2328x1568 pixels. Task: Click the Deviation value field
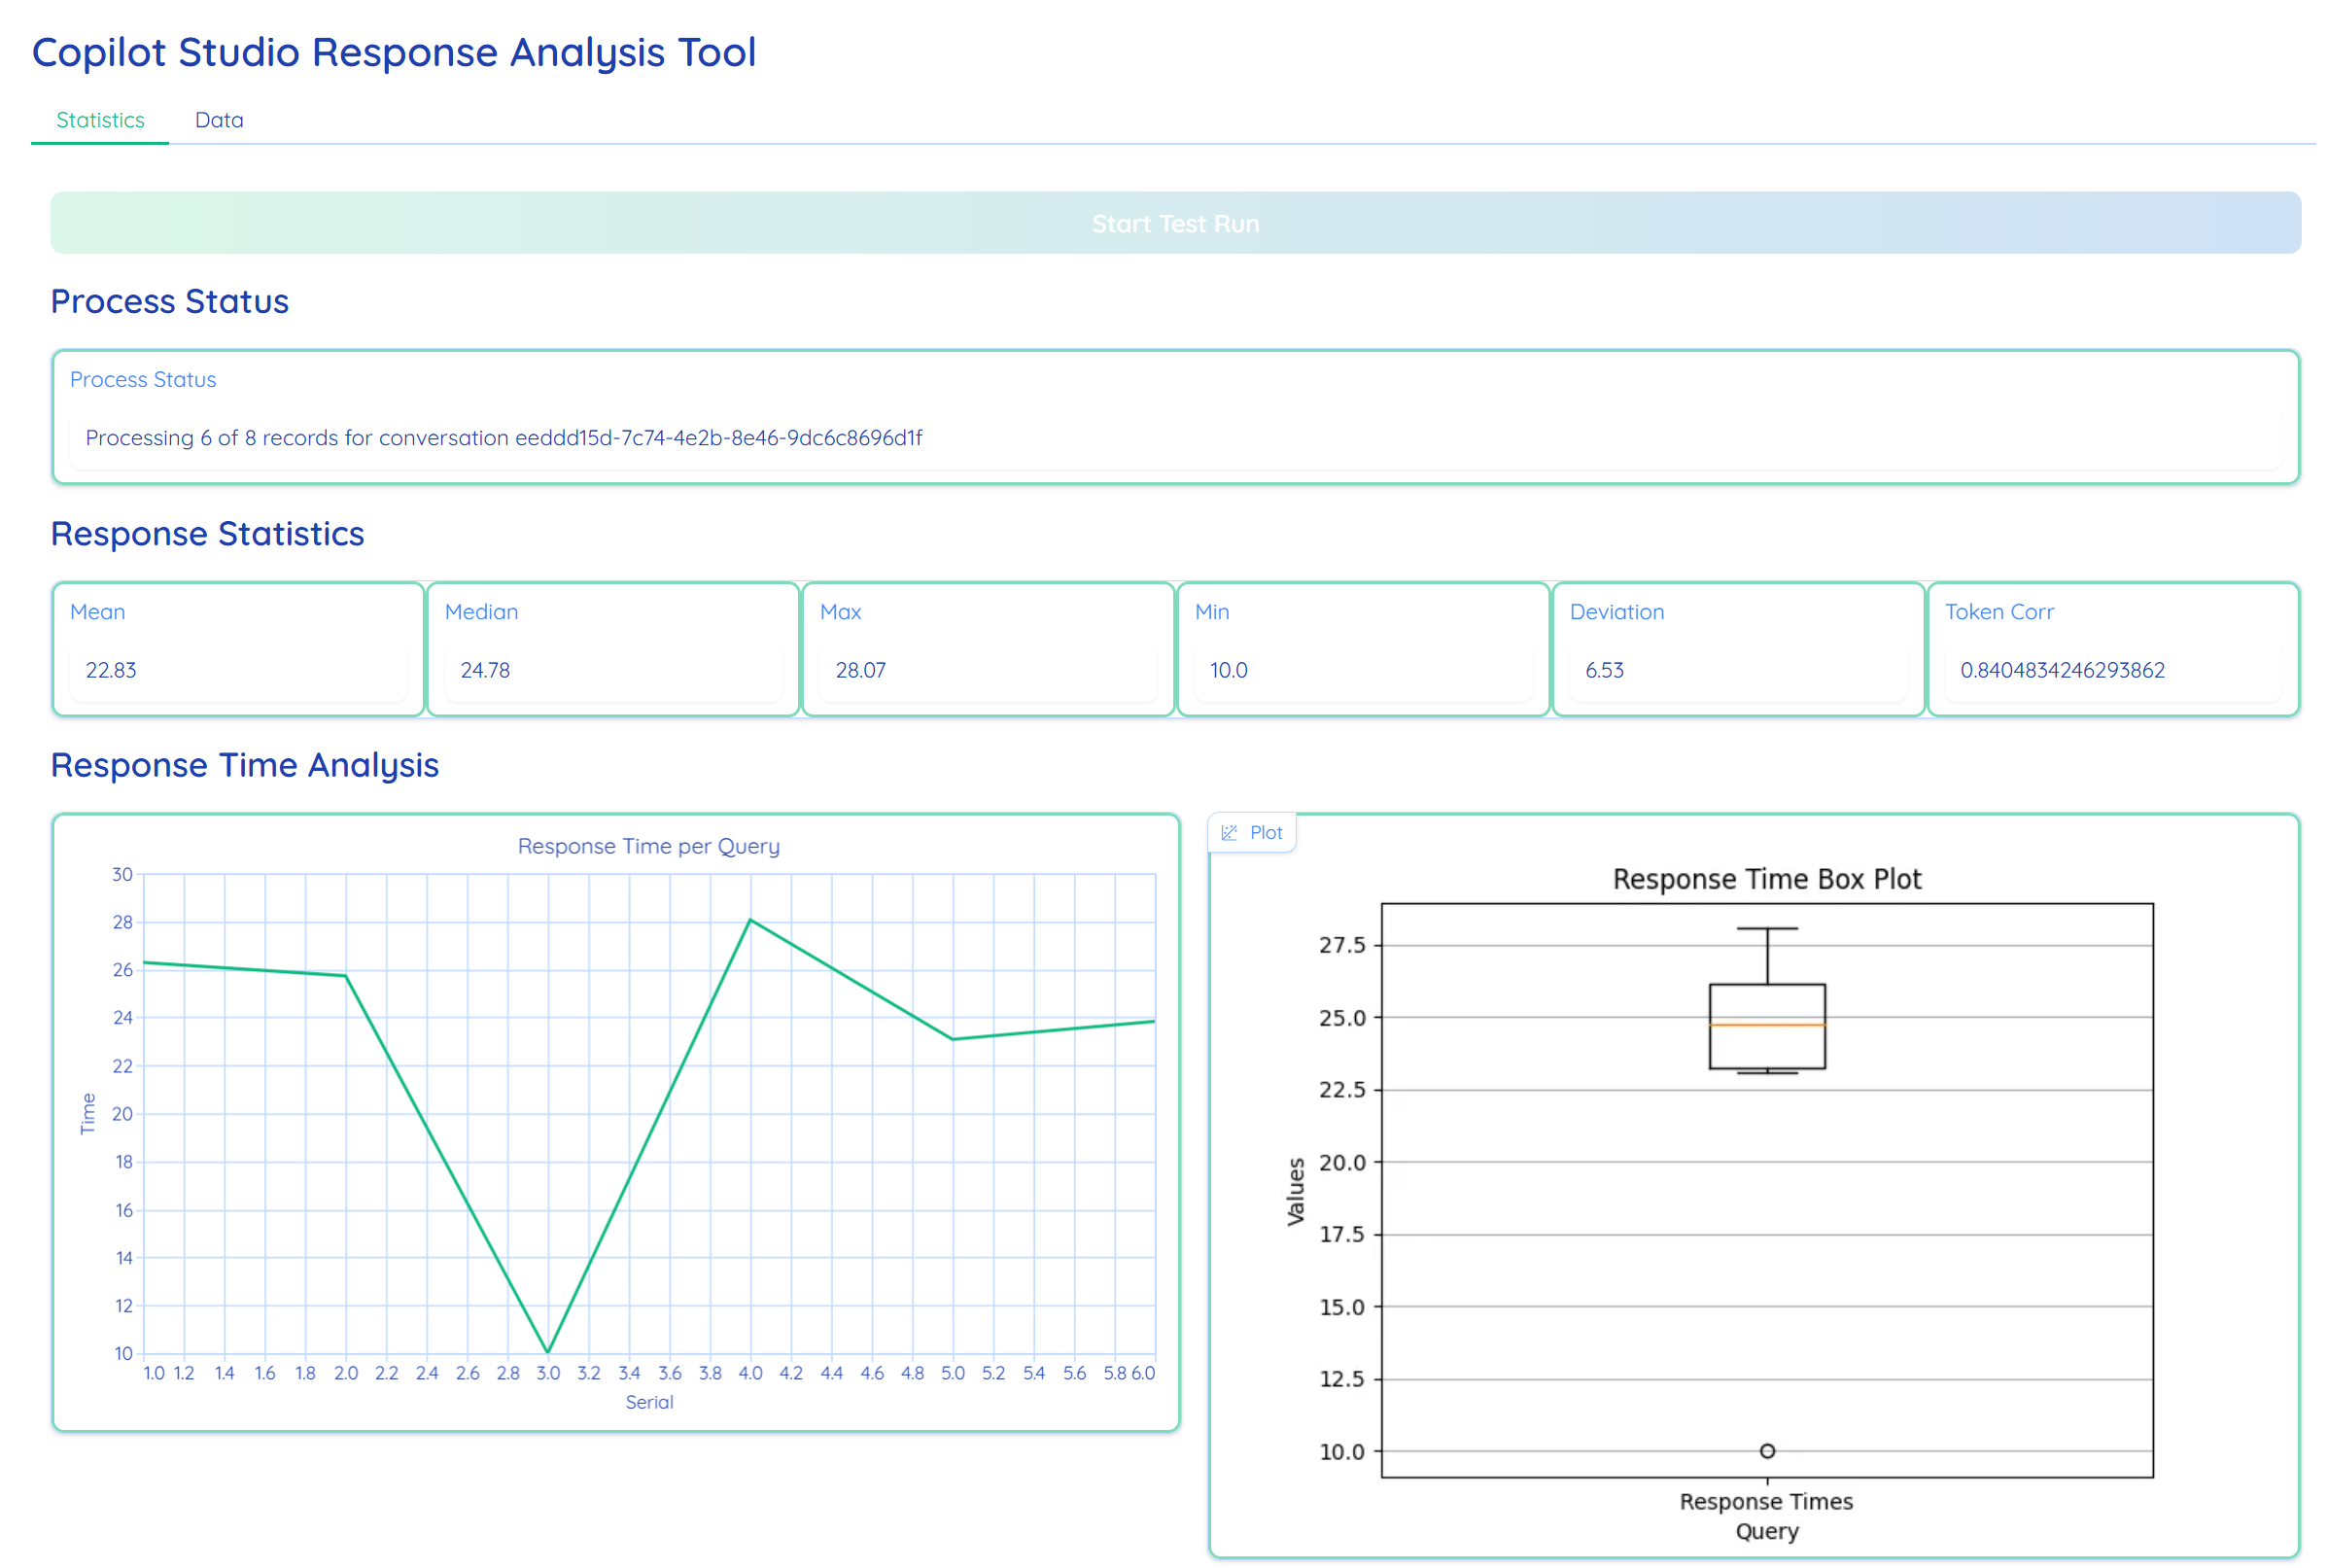(1737, 670)
